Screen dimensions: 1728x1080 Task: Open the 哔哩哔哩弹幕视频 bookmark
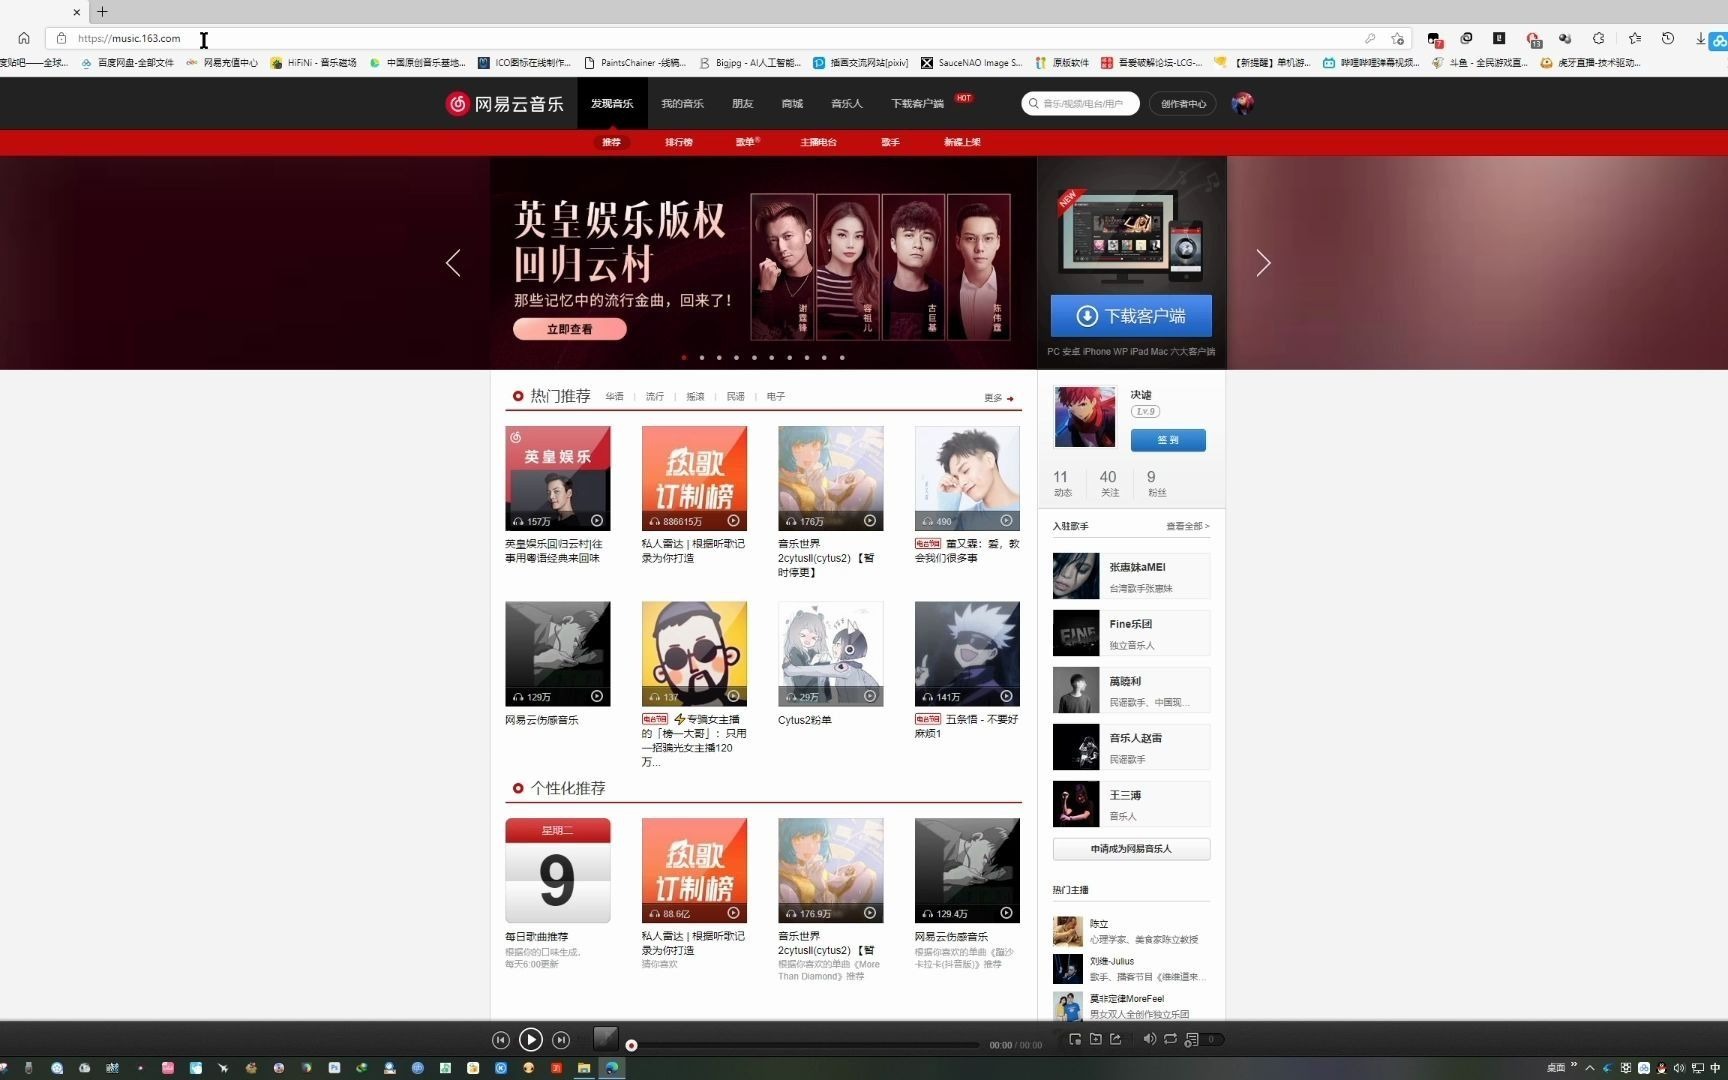point(1369,62)
